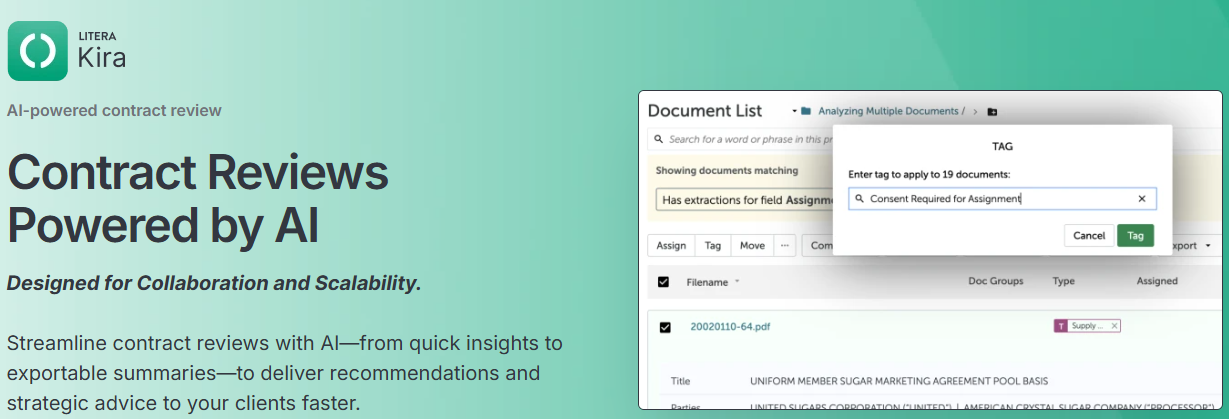Click the Tag toolbar button
Viewport: 1229px width, 419px height.
click(713, 245)
